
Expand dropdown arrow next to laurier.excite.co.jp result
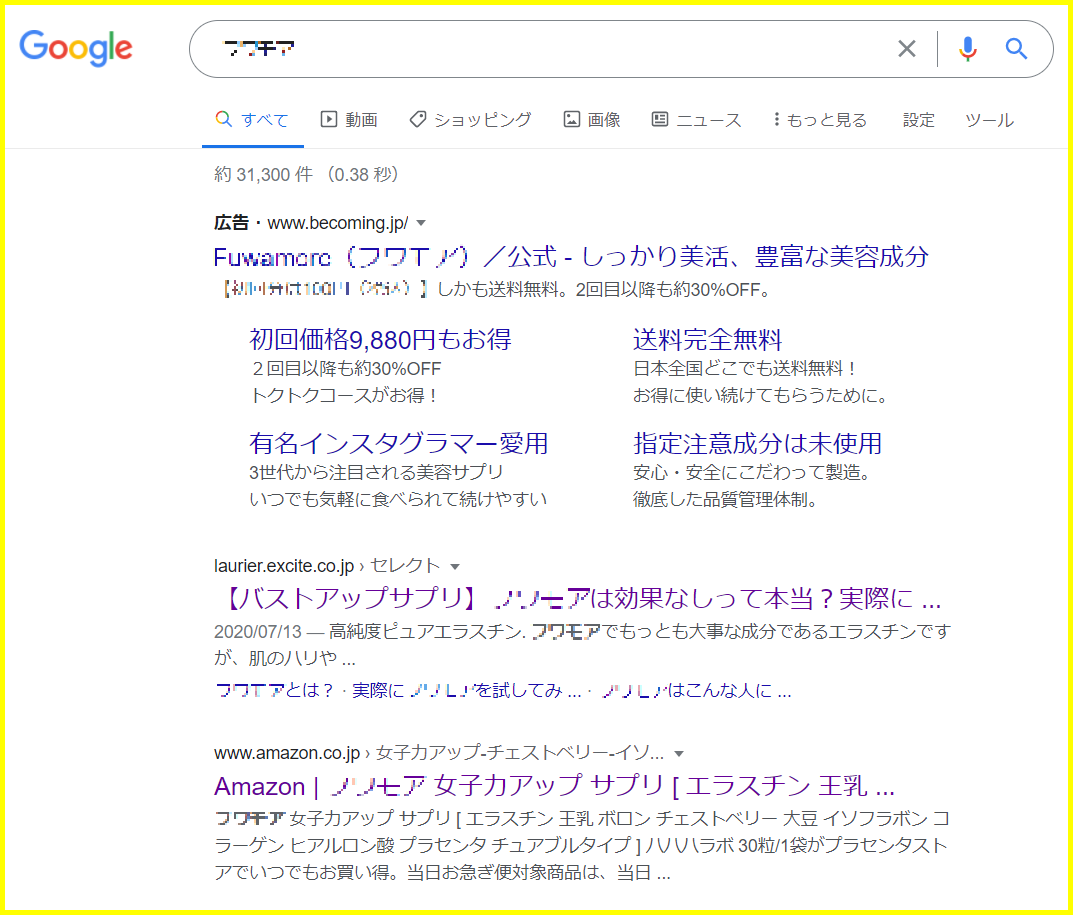click(455, 567)
